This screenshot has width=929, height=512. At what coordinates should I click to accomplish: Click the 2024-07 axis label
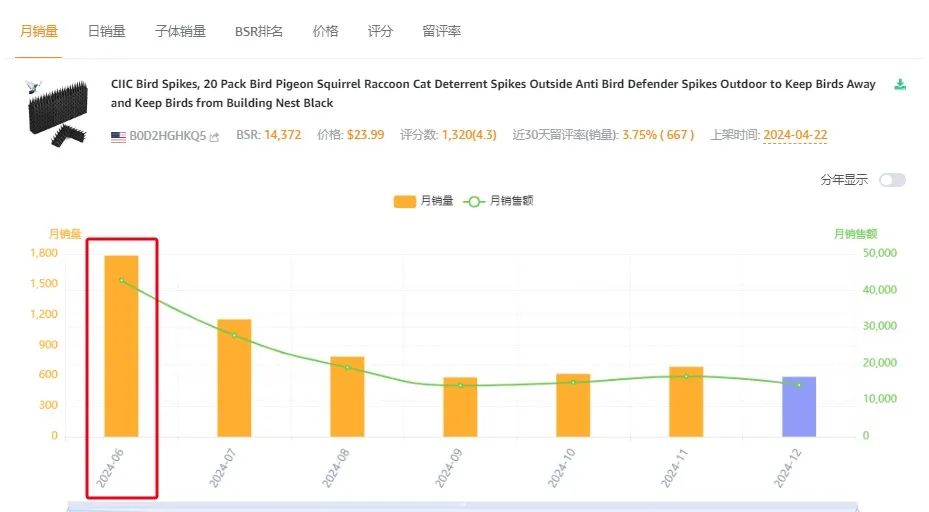point(223,468)
